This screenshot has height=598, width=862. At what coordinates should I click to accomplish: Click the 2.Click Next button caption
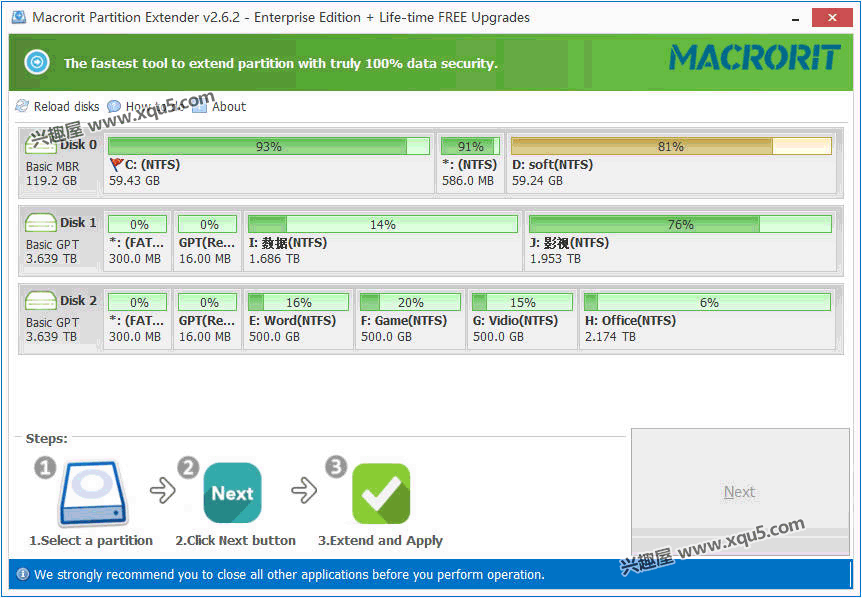(x=236, y=540)
